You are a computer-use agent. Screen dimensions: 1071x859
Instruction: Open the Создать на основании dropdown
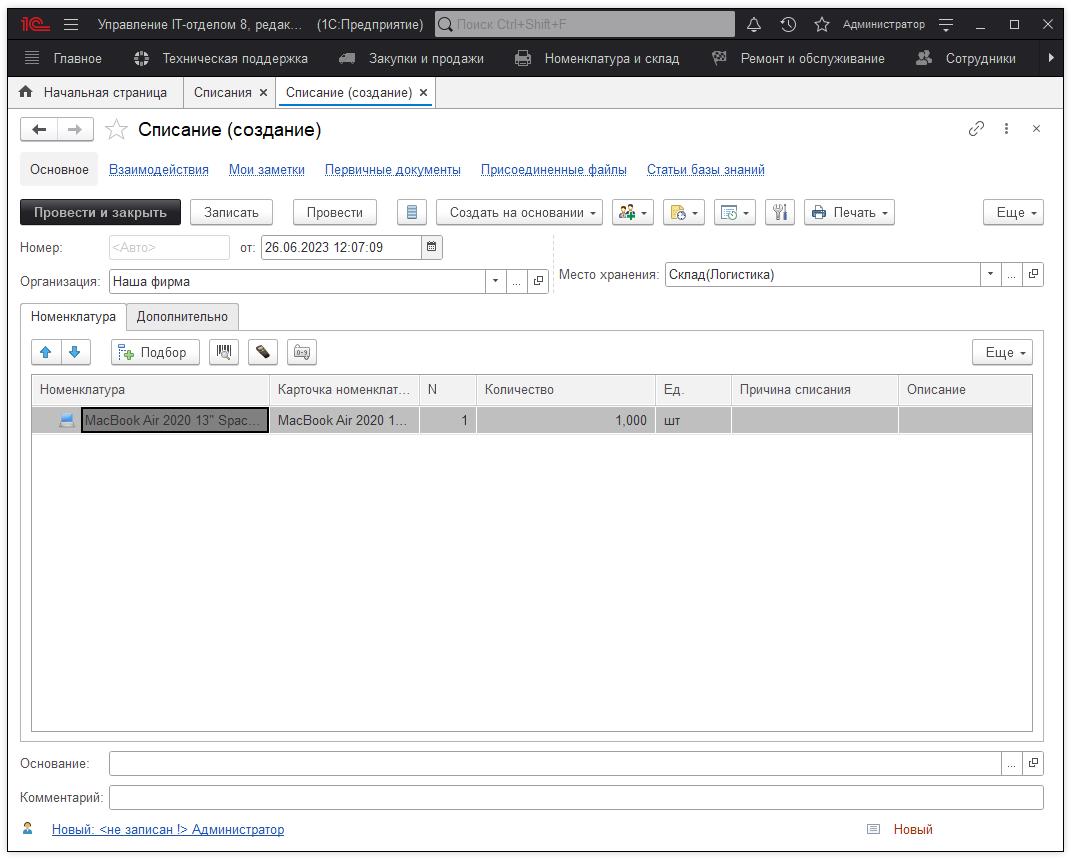(x=519, y=212)
